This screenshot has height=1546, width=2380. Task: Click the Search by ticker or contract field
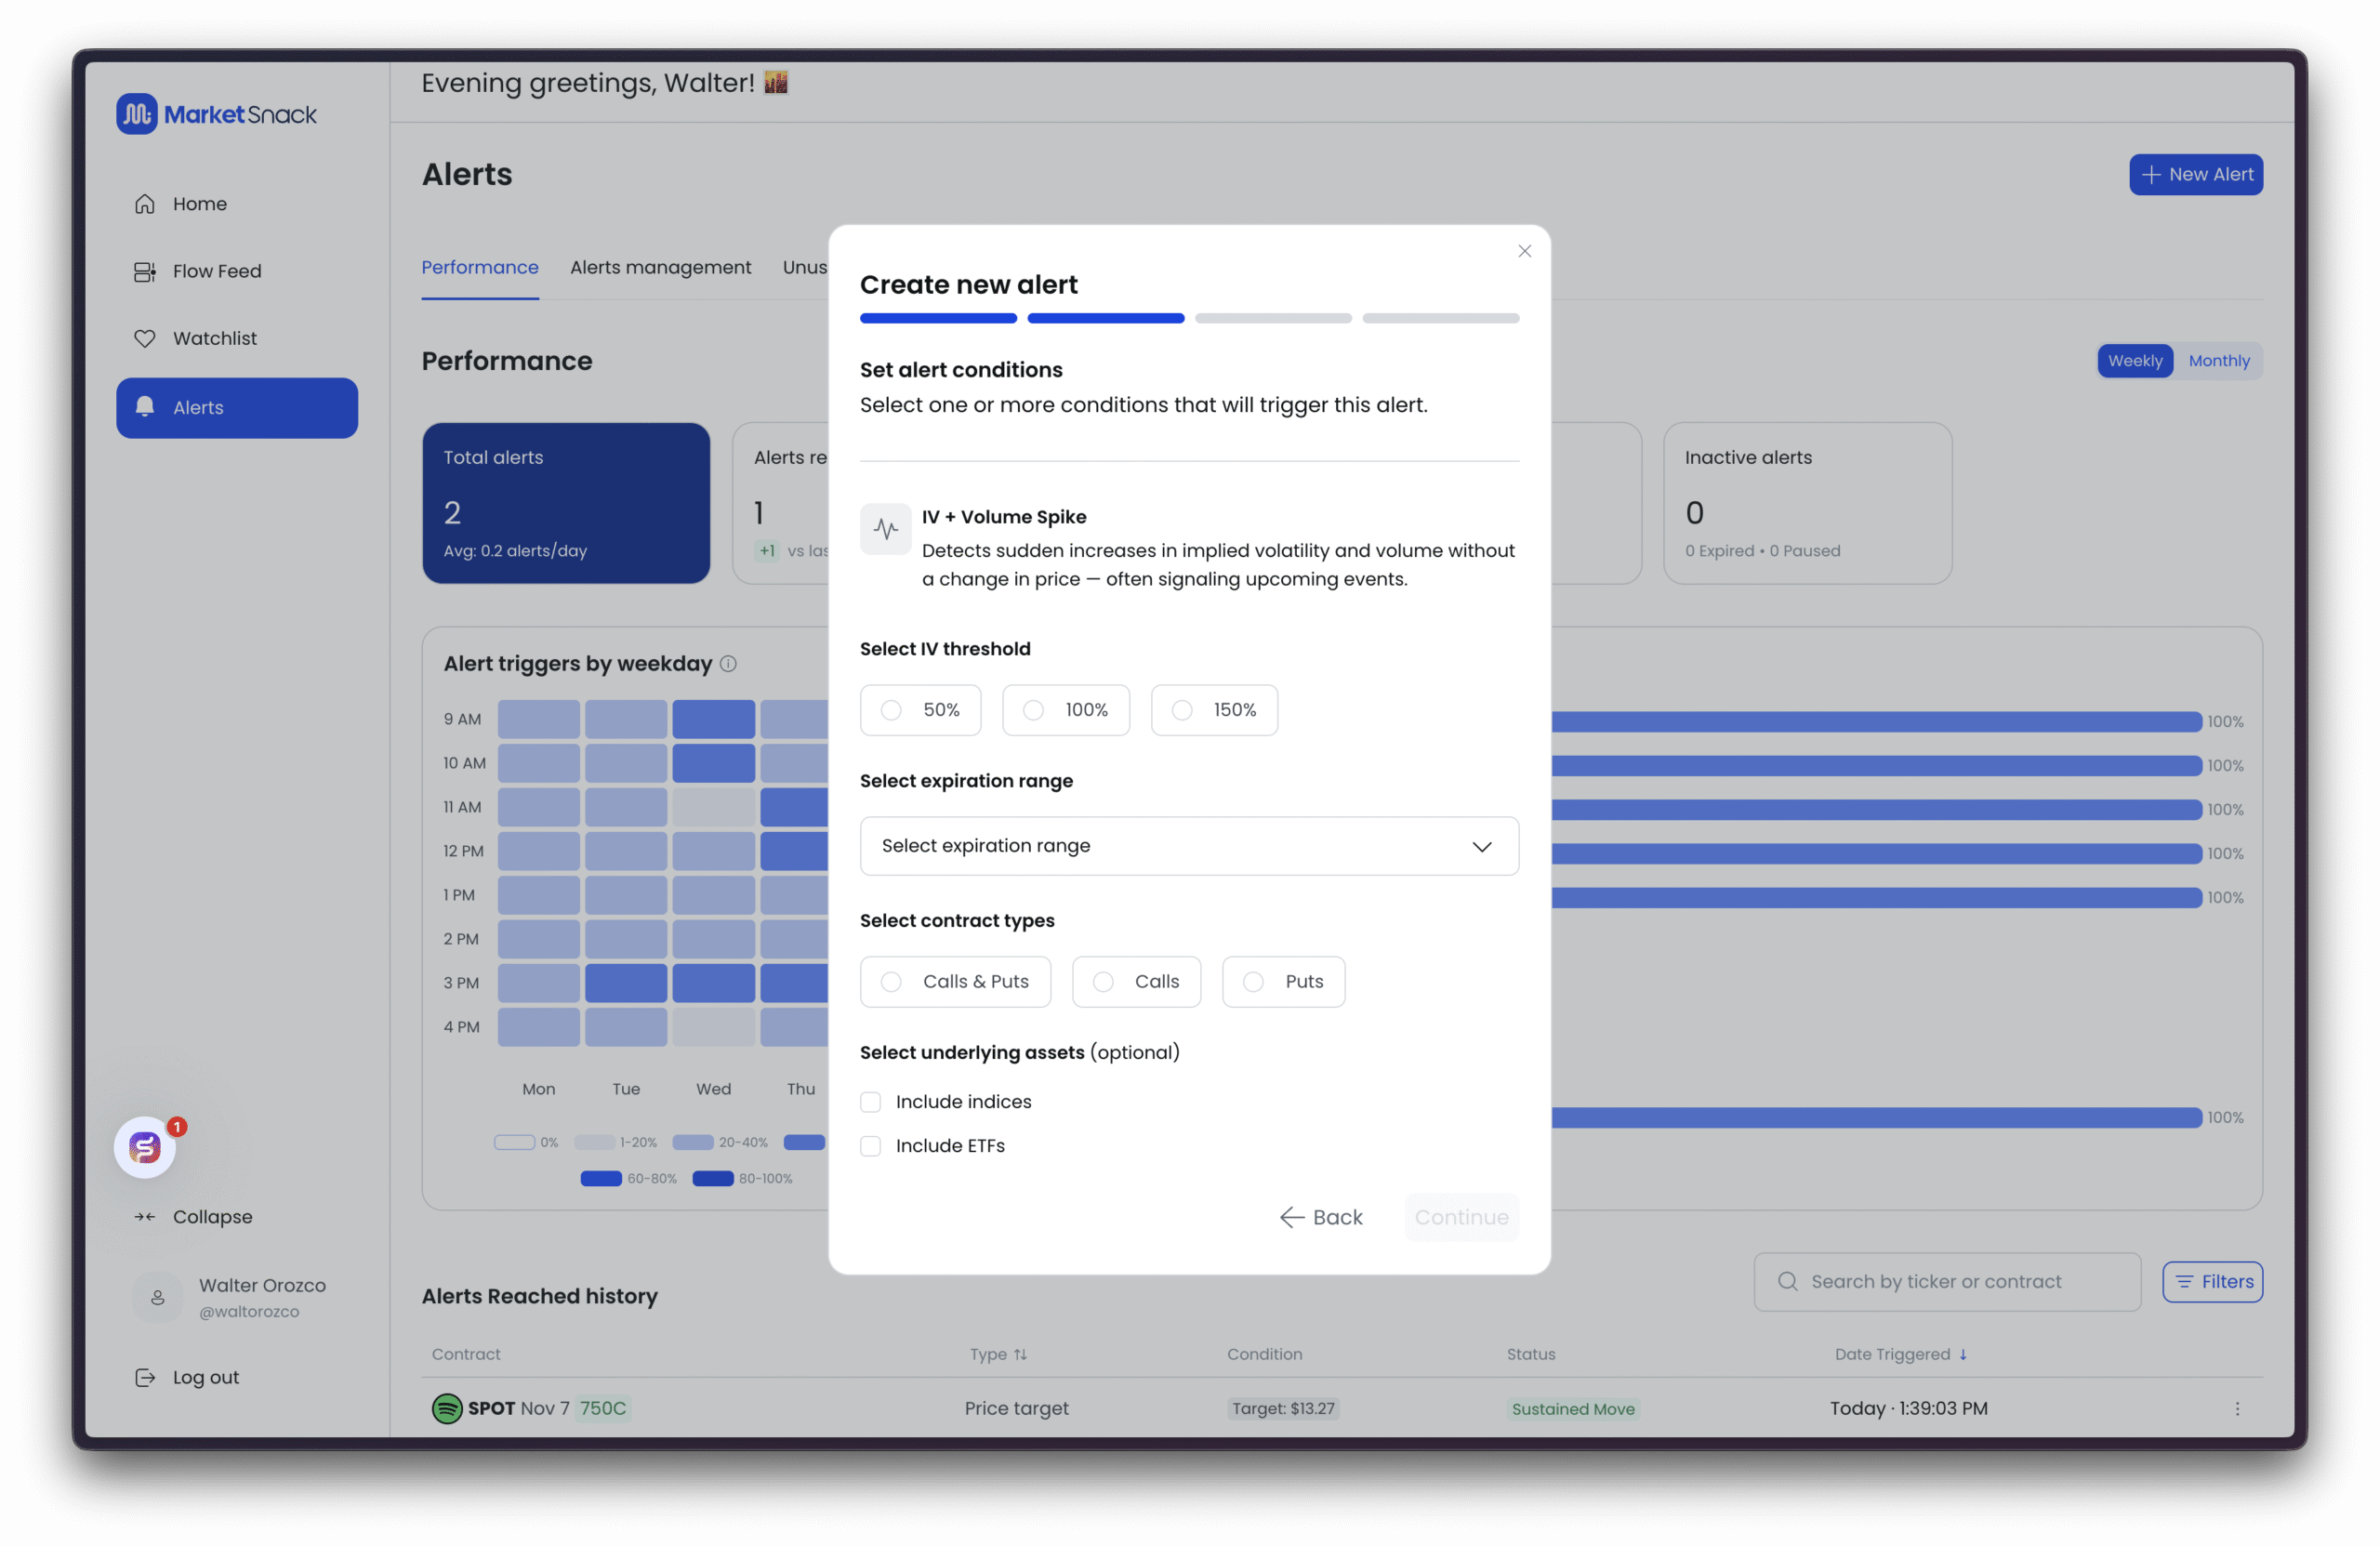[1946, 1282]
